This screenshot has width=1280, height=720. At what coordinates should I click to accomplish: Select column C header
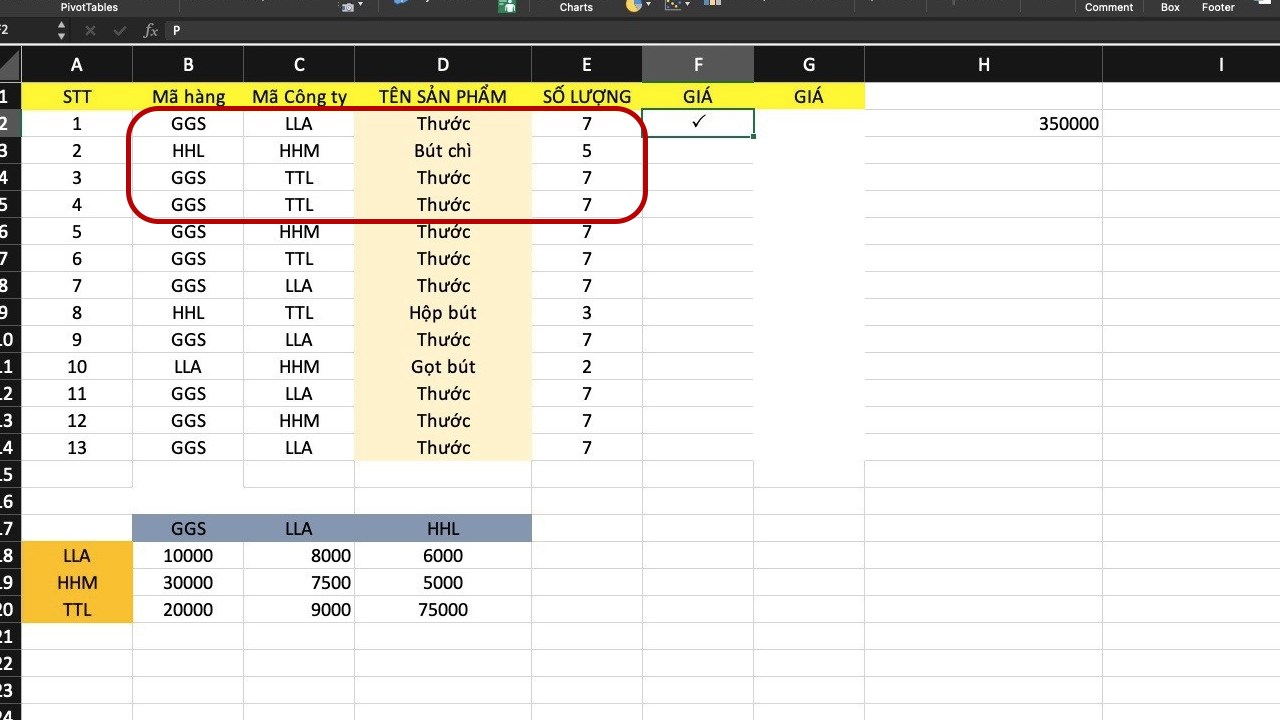[x=299, y=65]
